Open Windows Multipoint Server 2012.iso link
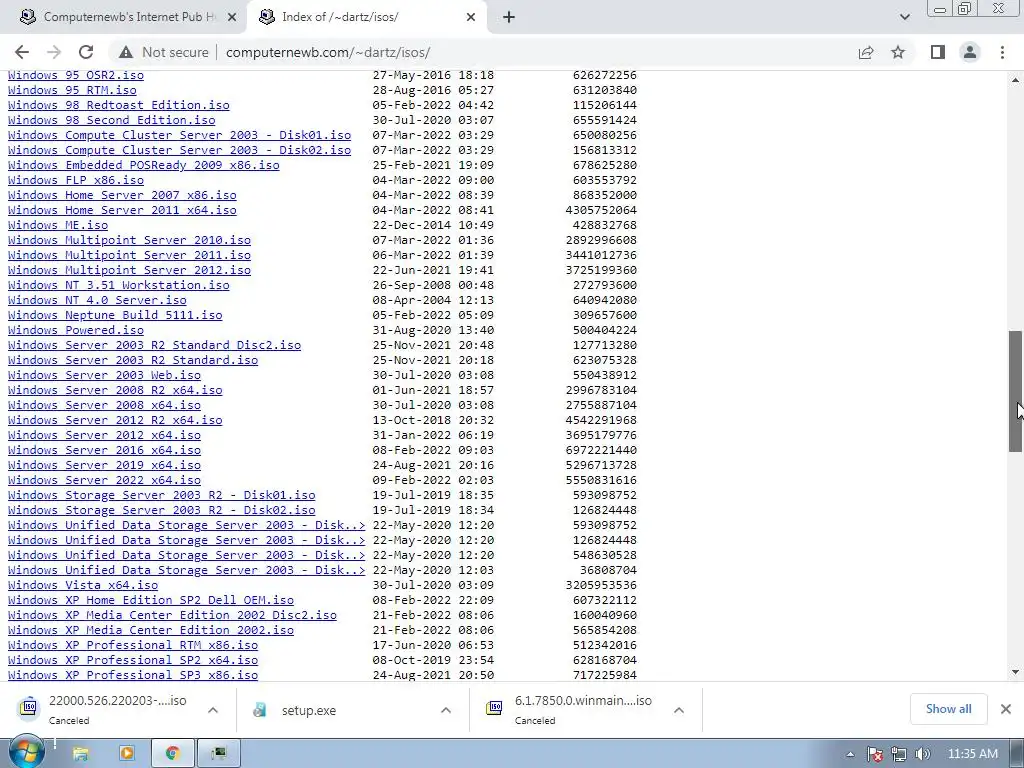This screenshot has width=1024, height=768. click(x=129, y=270)
